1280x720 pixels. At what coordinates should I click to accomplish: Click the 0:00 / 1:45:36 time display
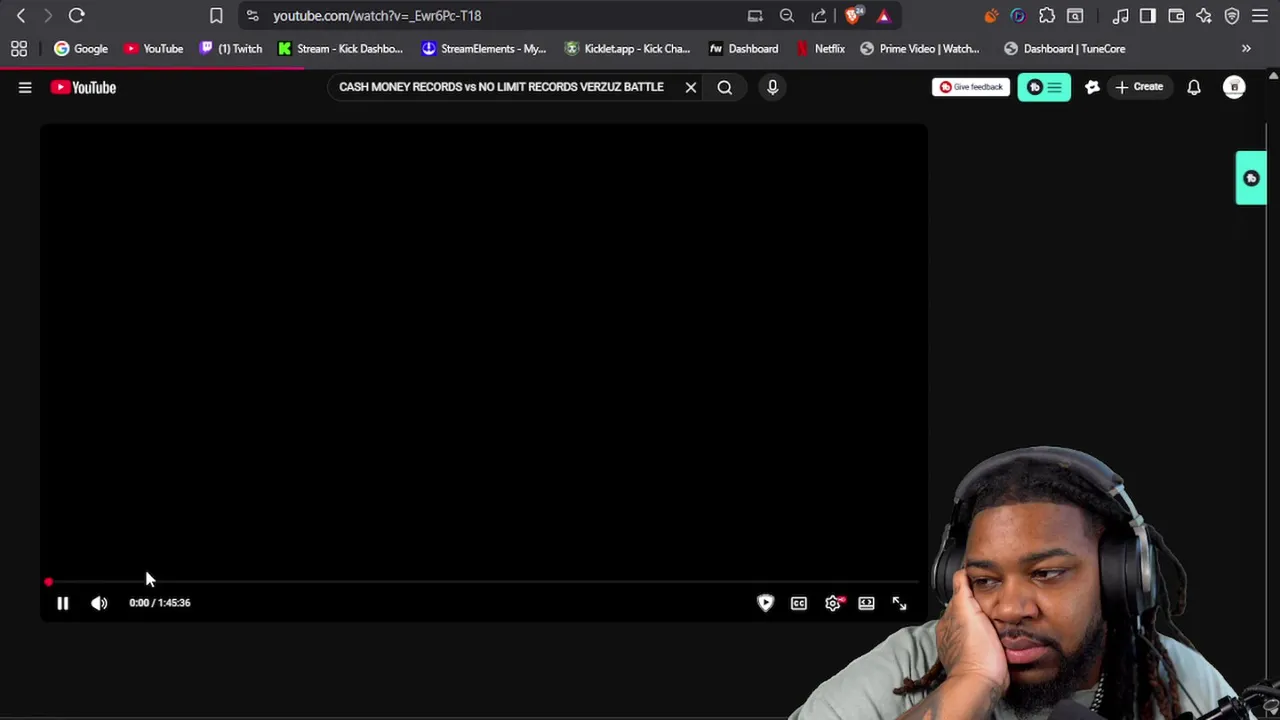(x=160, y=603)
